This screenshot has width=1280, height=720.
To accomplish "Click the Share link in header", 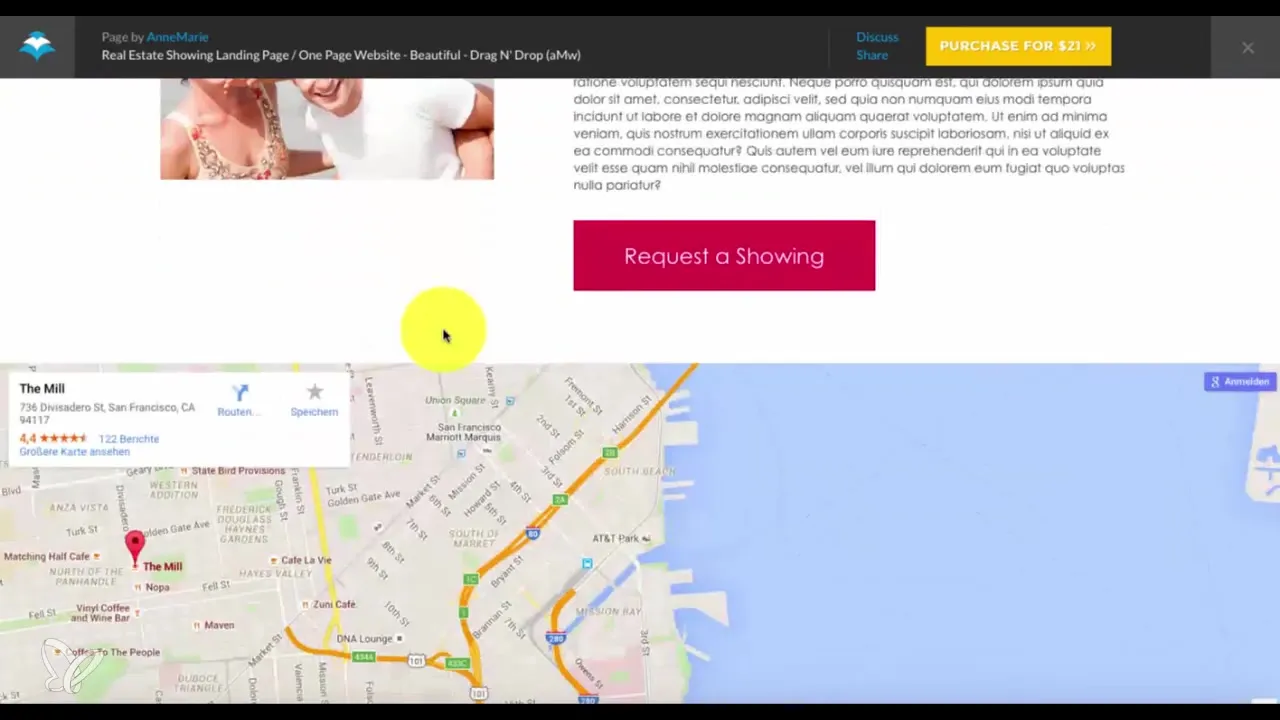I will click(x=872, y=55).
